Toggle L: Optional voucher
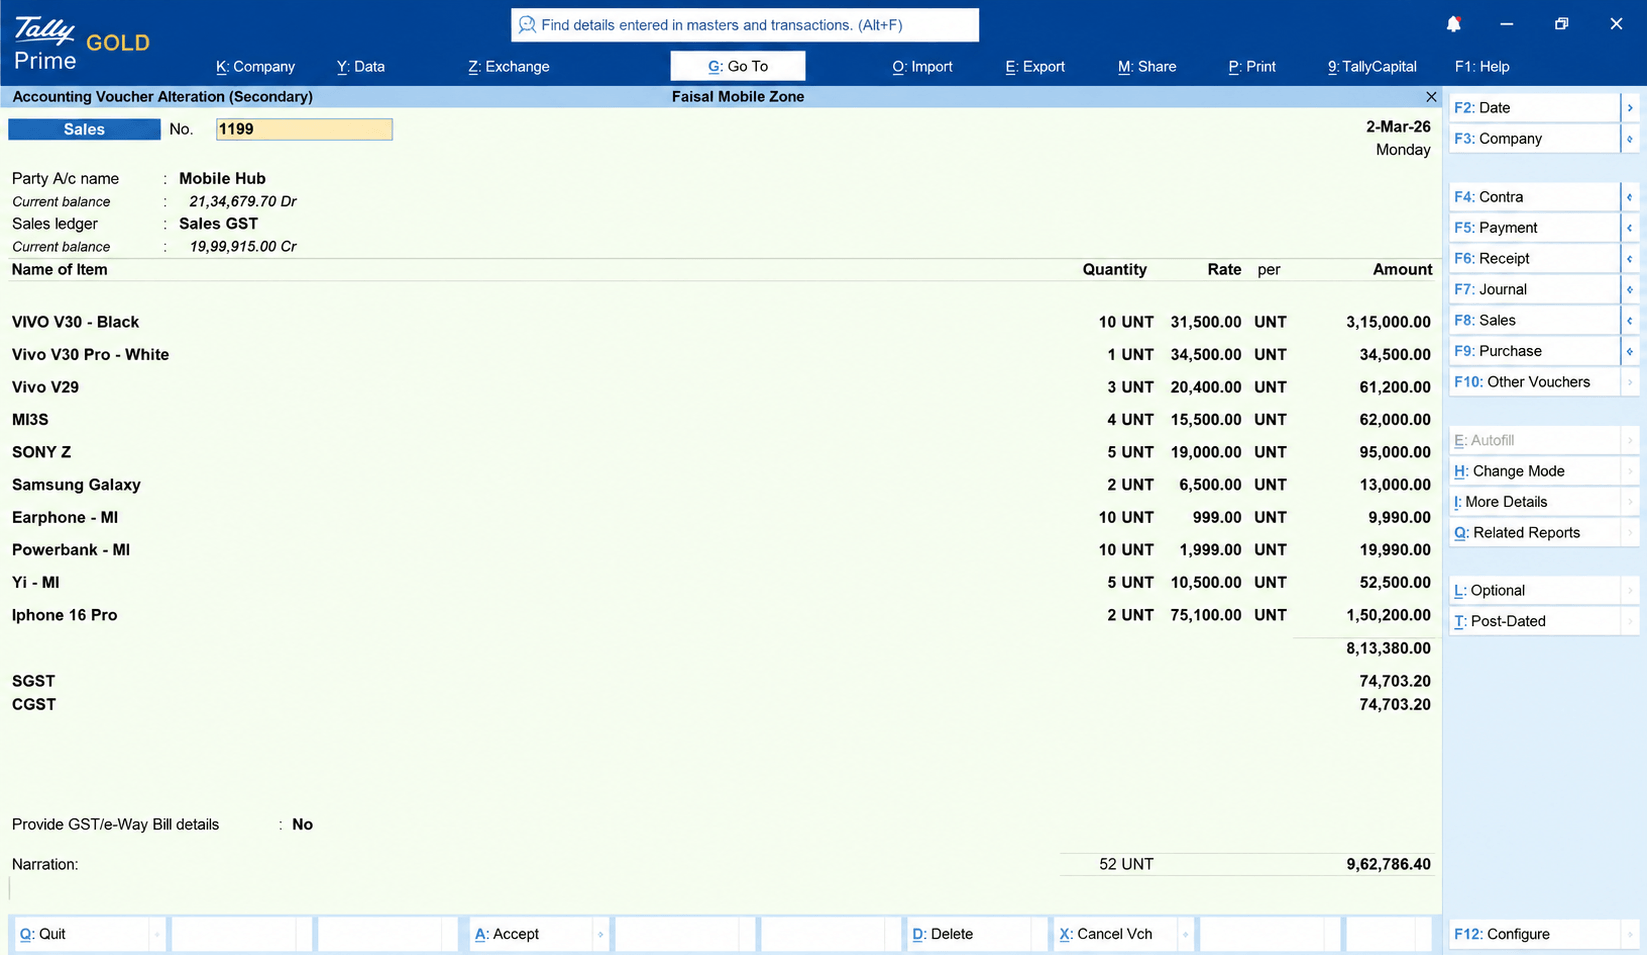 pos(1534,591)
